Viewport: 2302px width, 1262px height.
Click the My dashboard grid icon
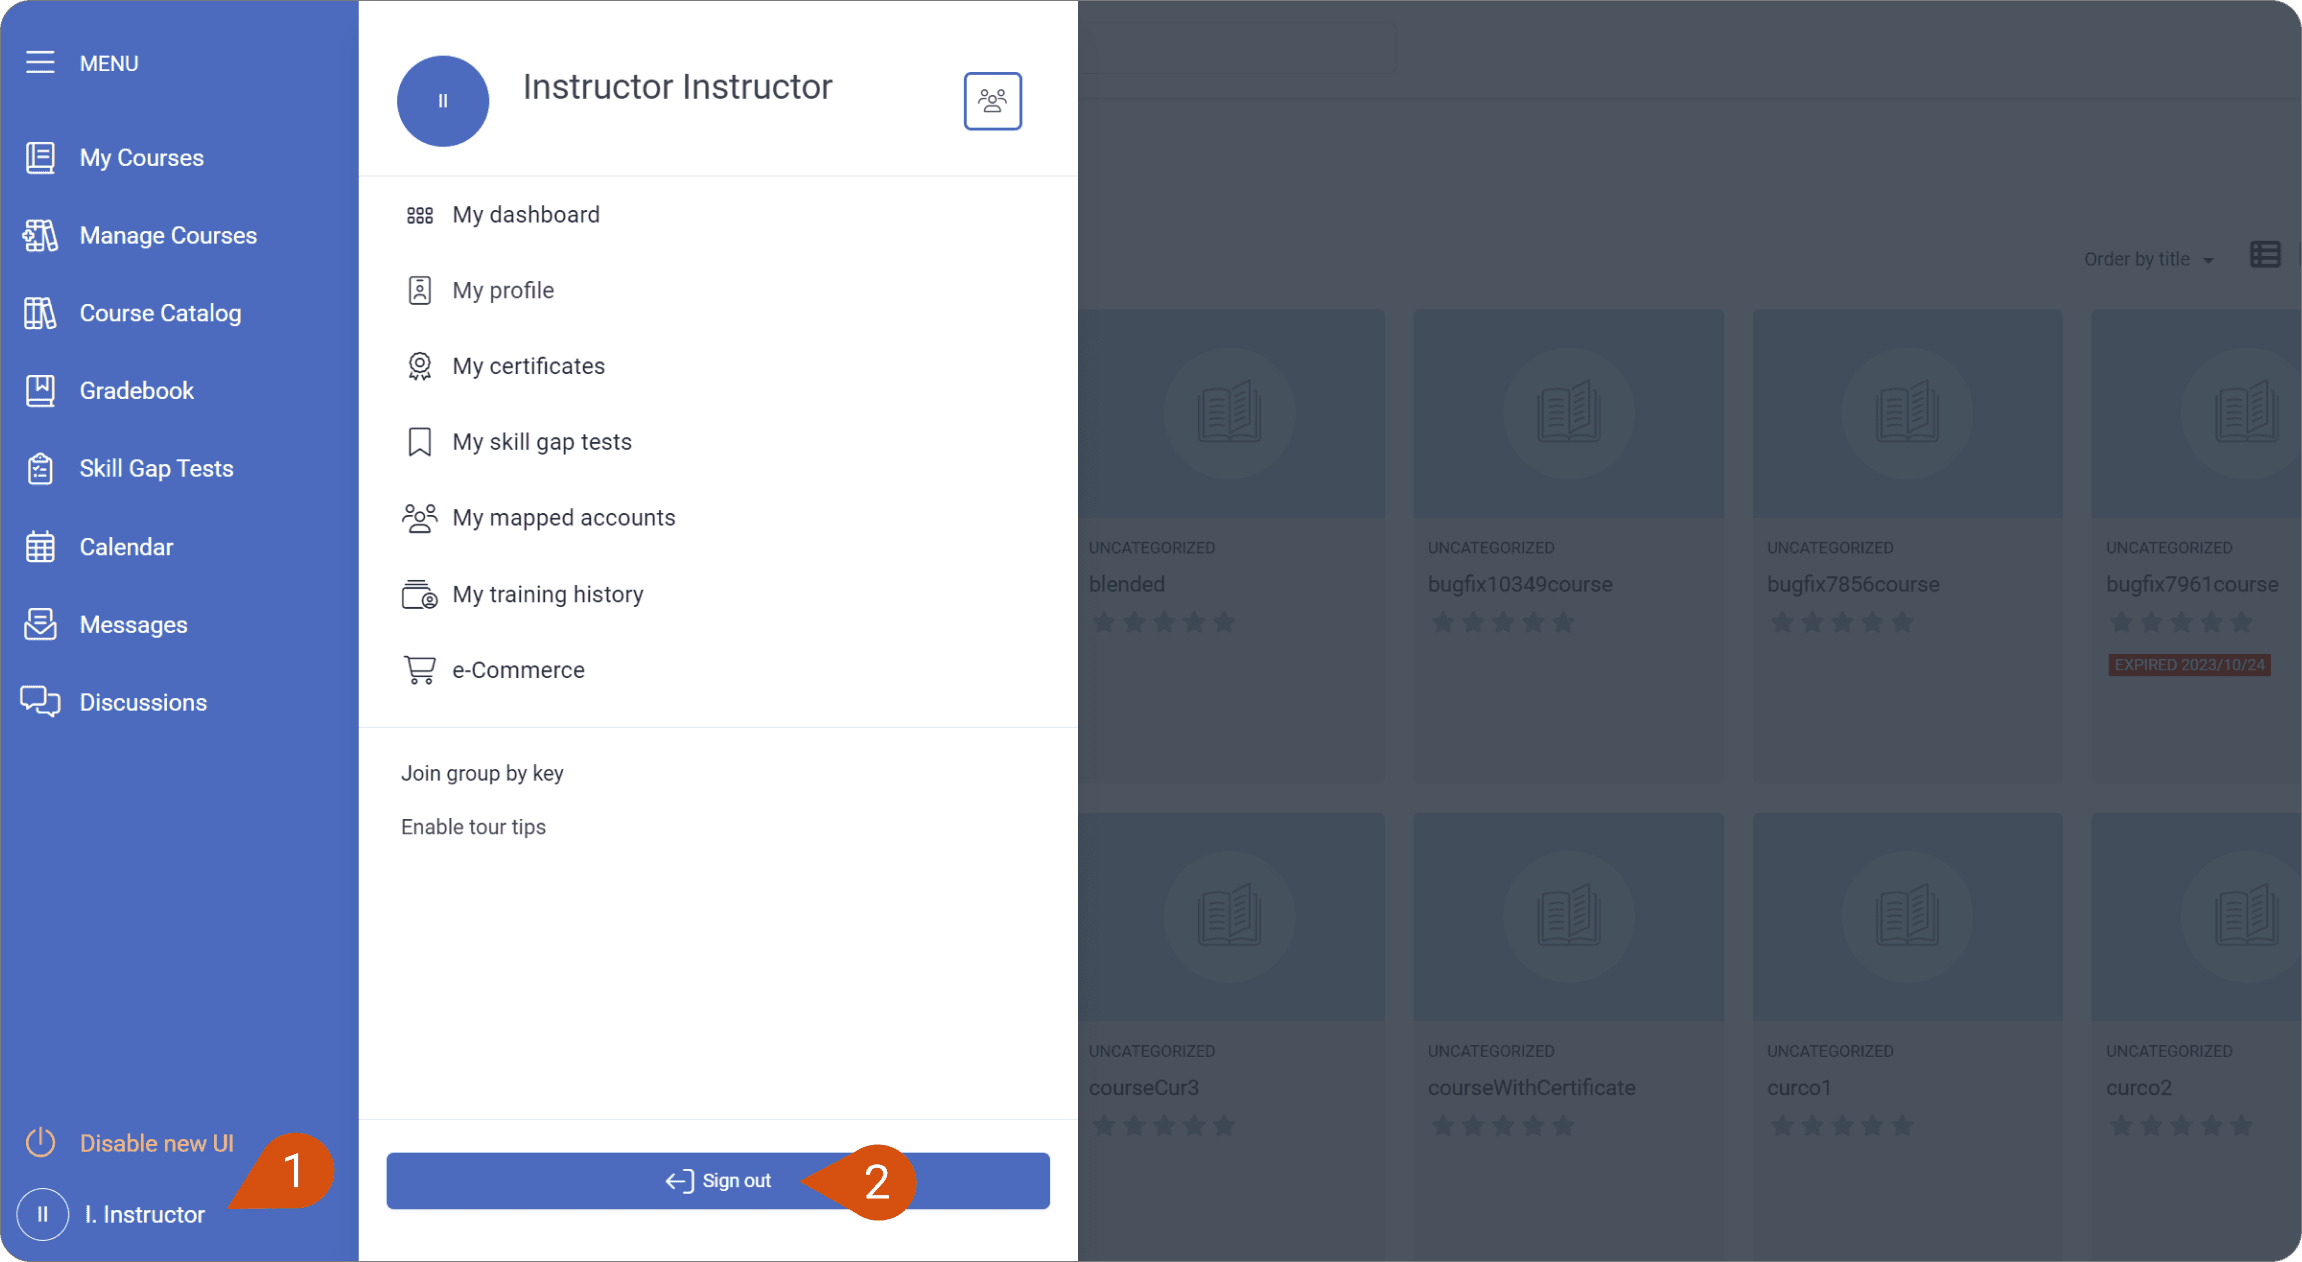420,215
